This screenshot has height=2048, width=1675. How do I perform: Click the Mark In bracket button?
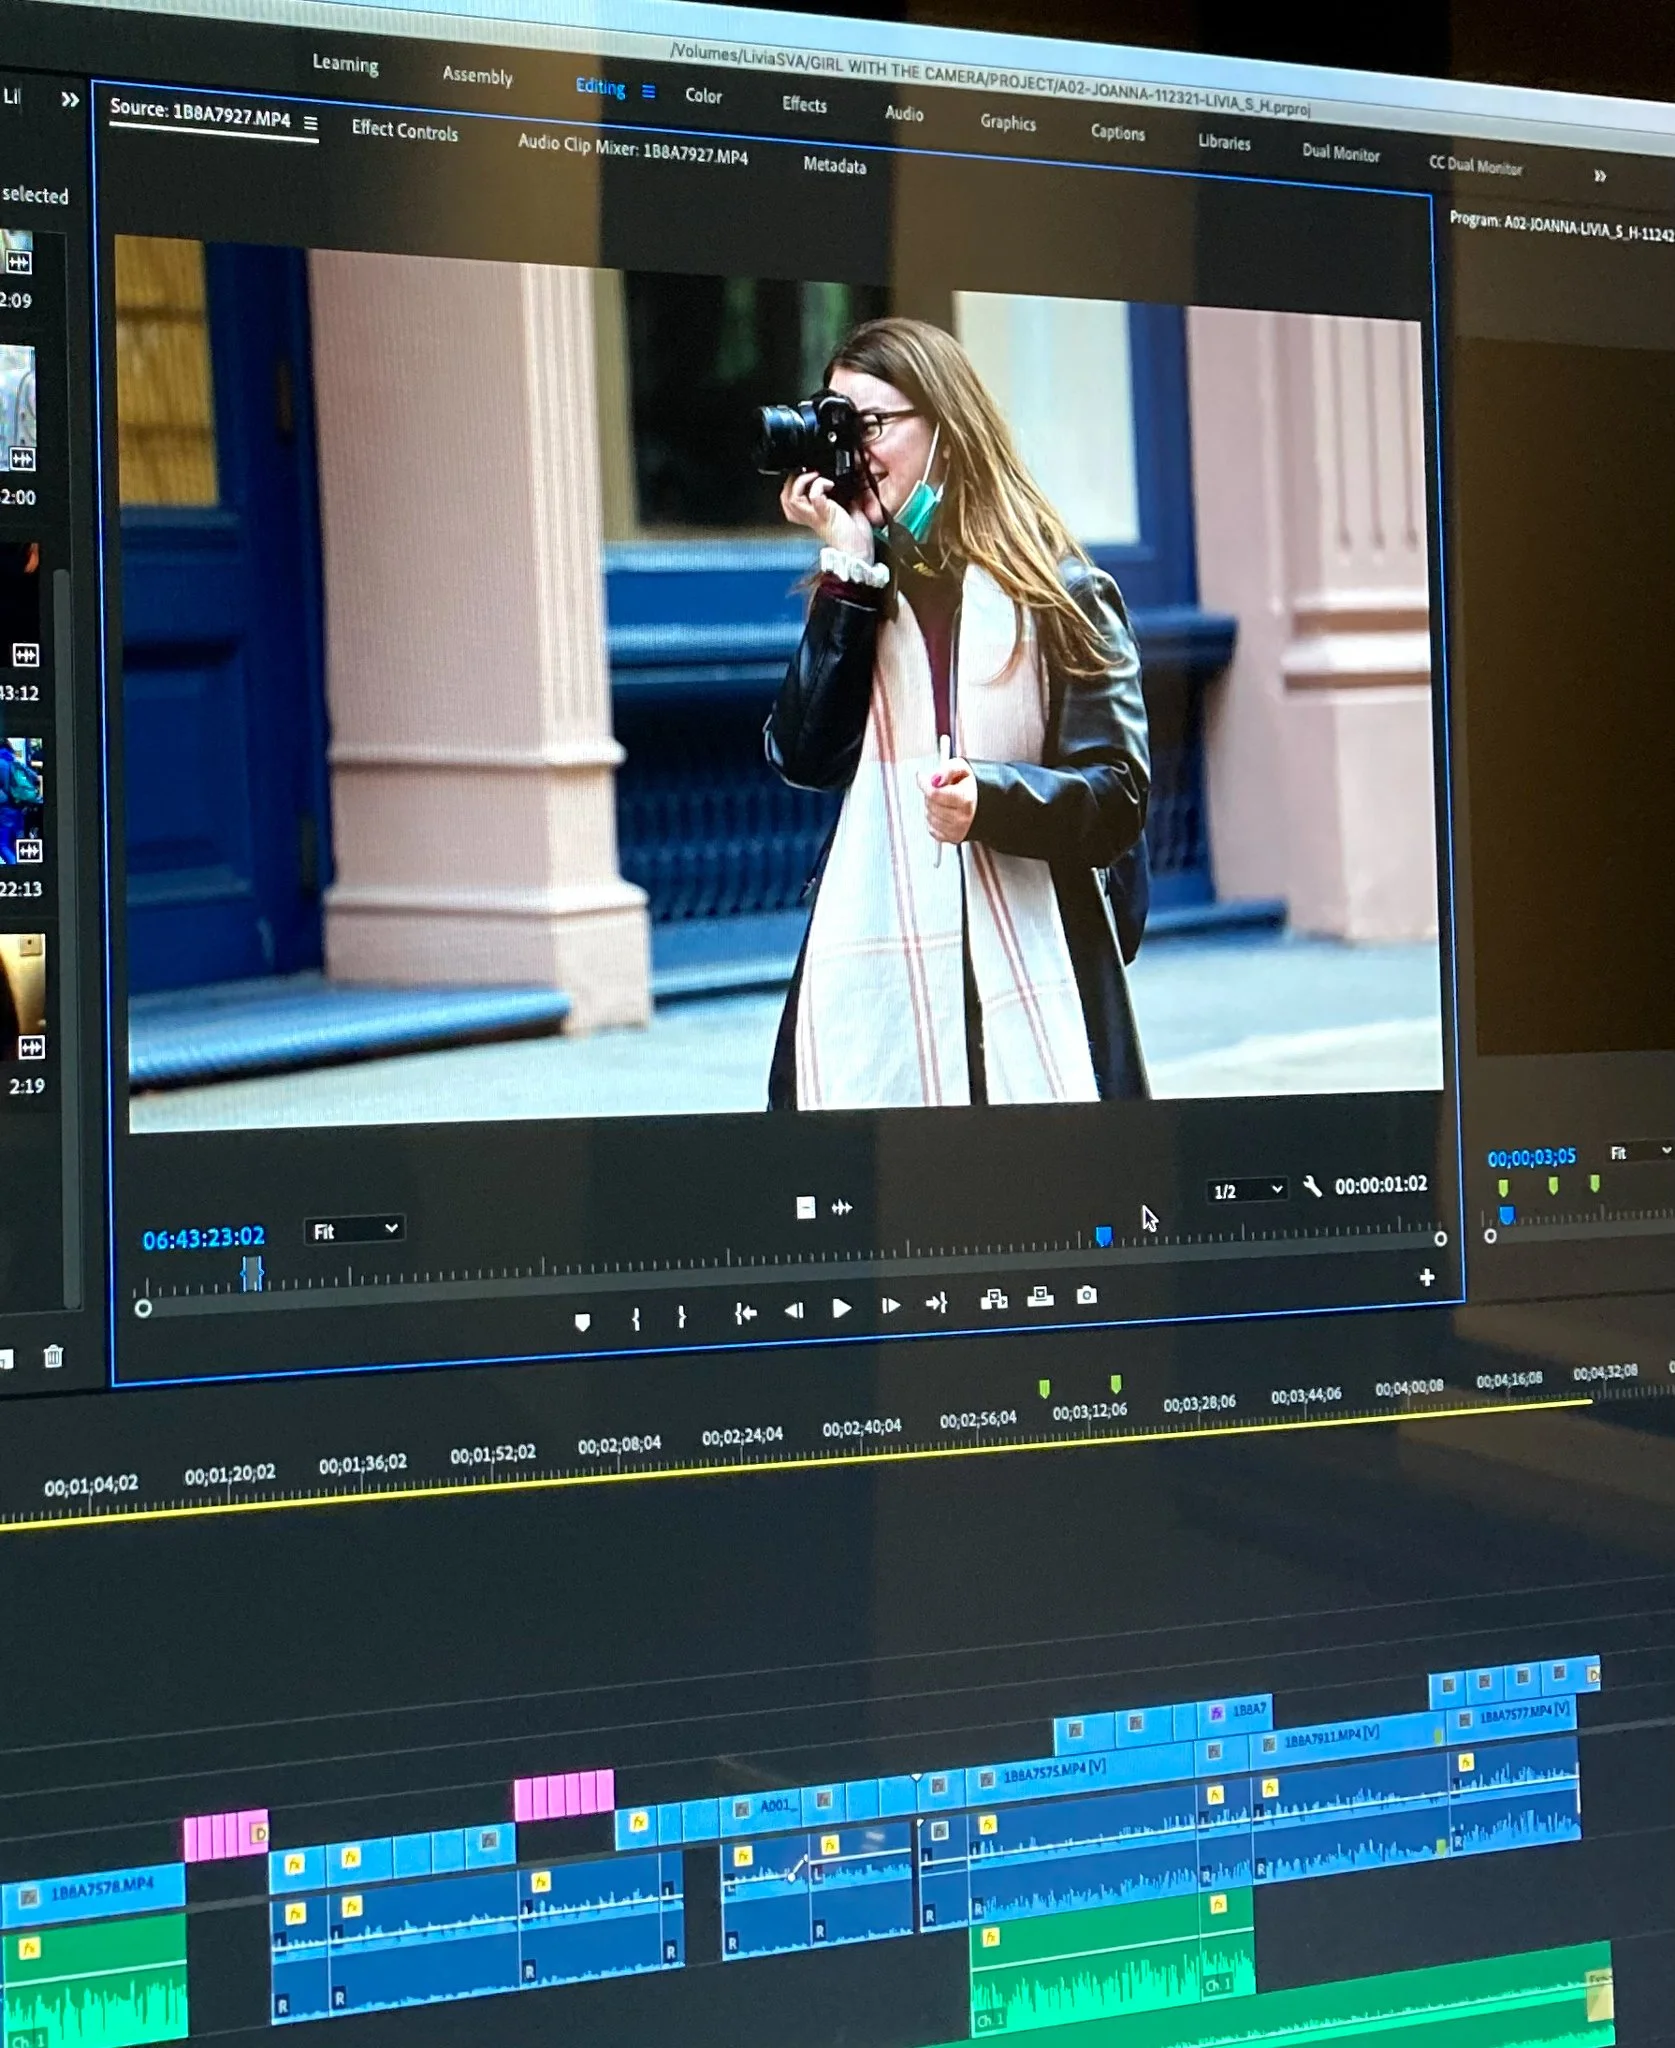click(x=635, y=1319)
